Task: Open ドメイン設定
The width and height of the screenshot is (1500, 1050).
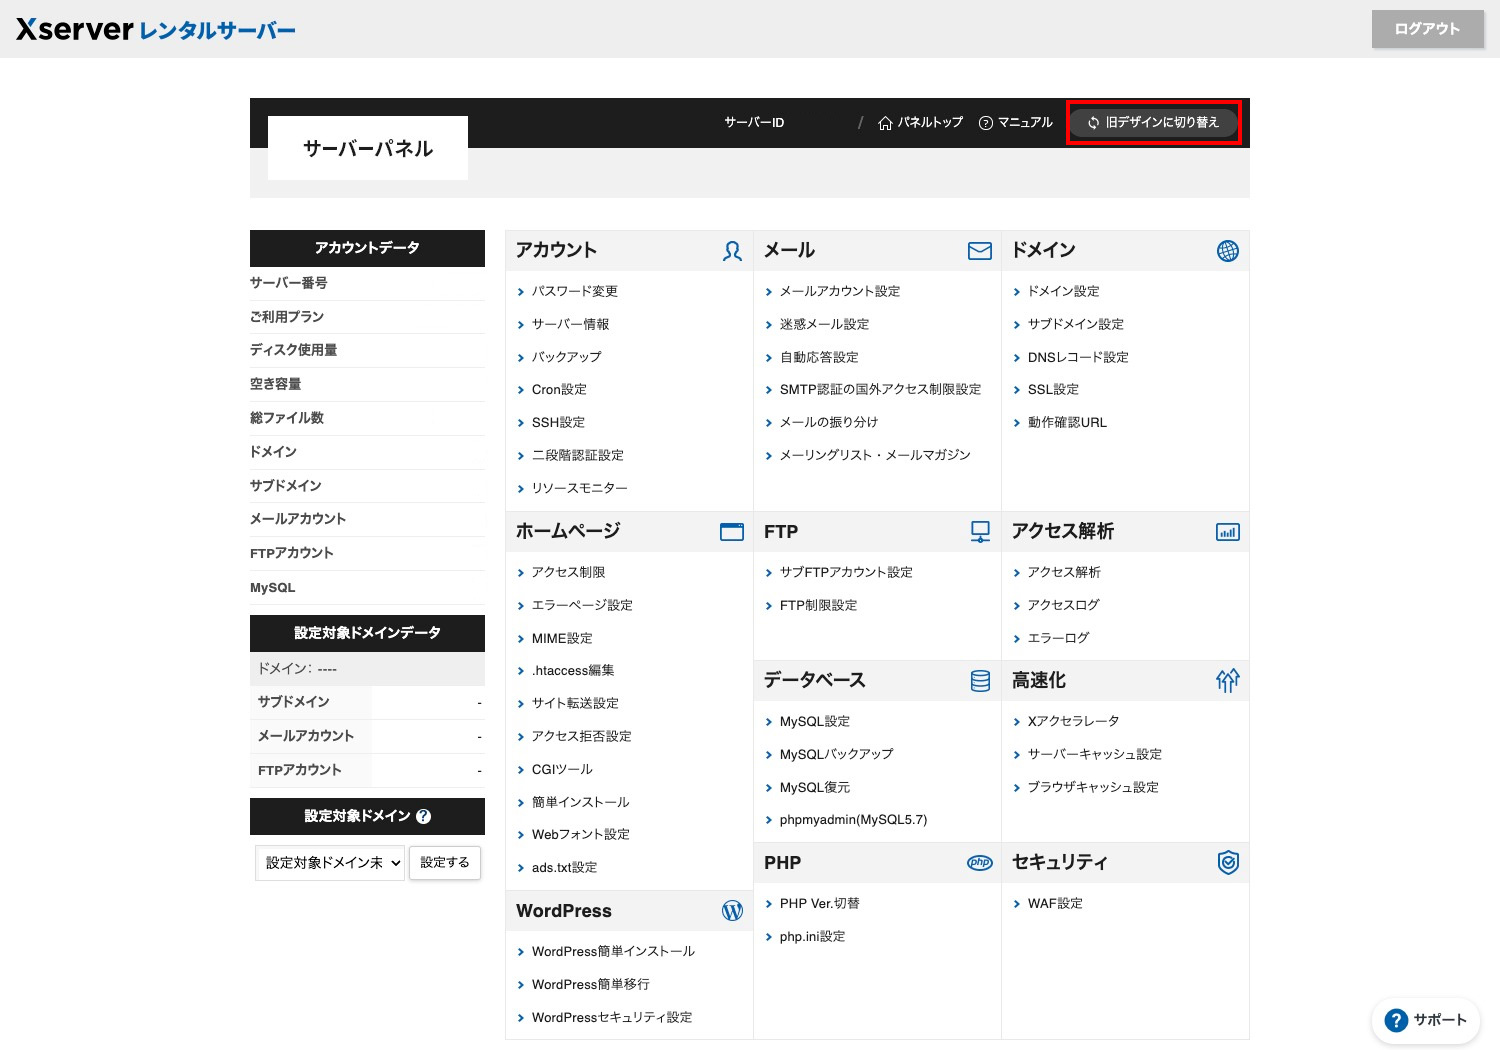Action: coord(1064,292)
